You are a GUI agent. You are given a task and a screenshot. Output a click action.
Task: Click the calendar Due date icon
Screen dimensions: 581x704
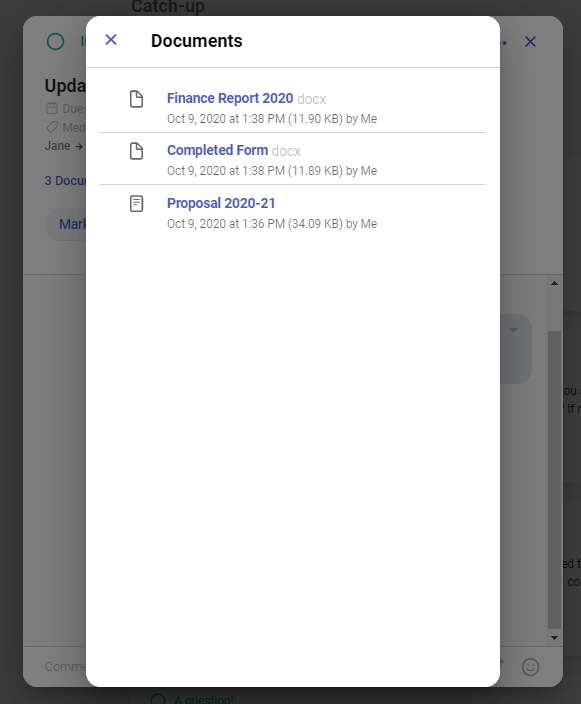click(52, 108)
